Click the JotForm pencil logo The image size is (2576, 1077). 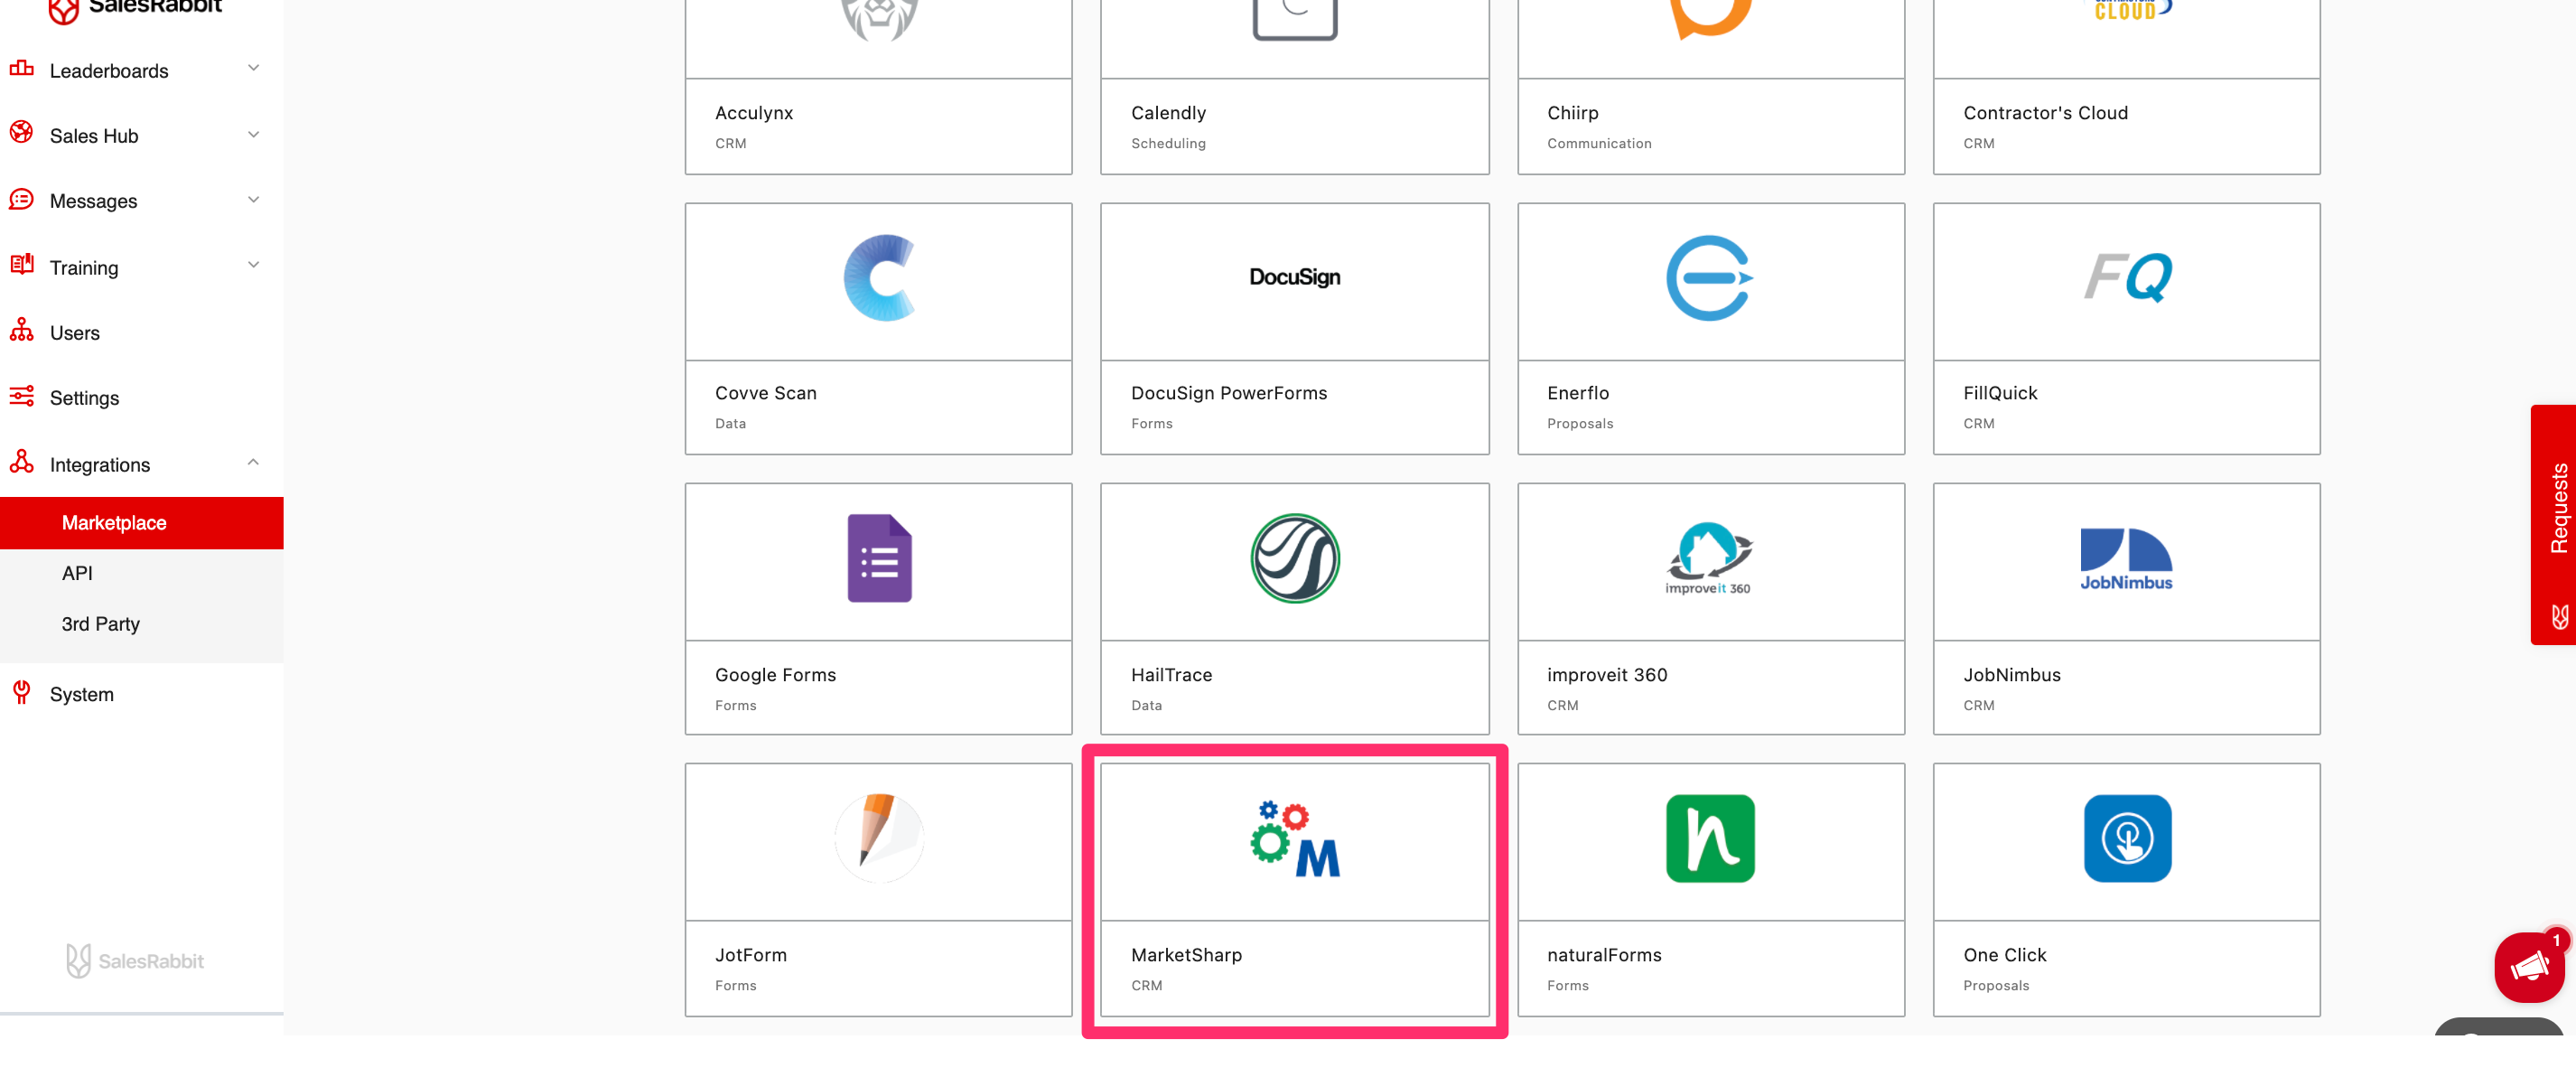coord(879,838)
